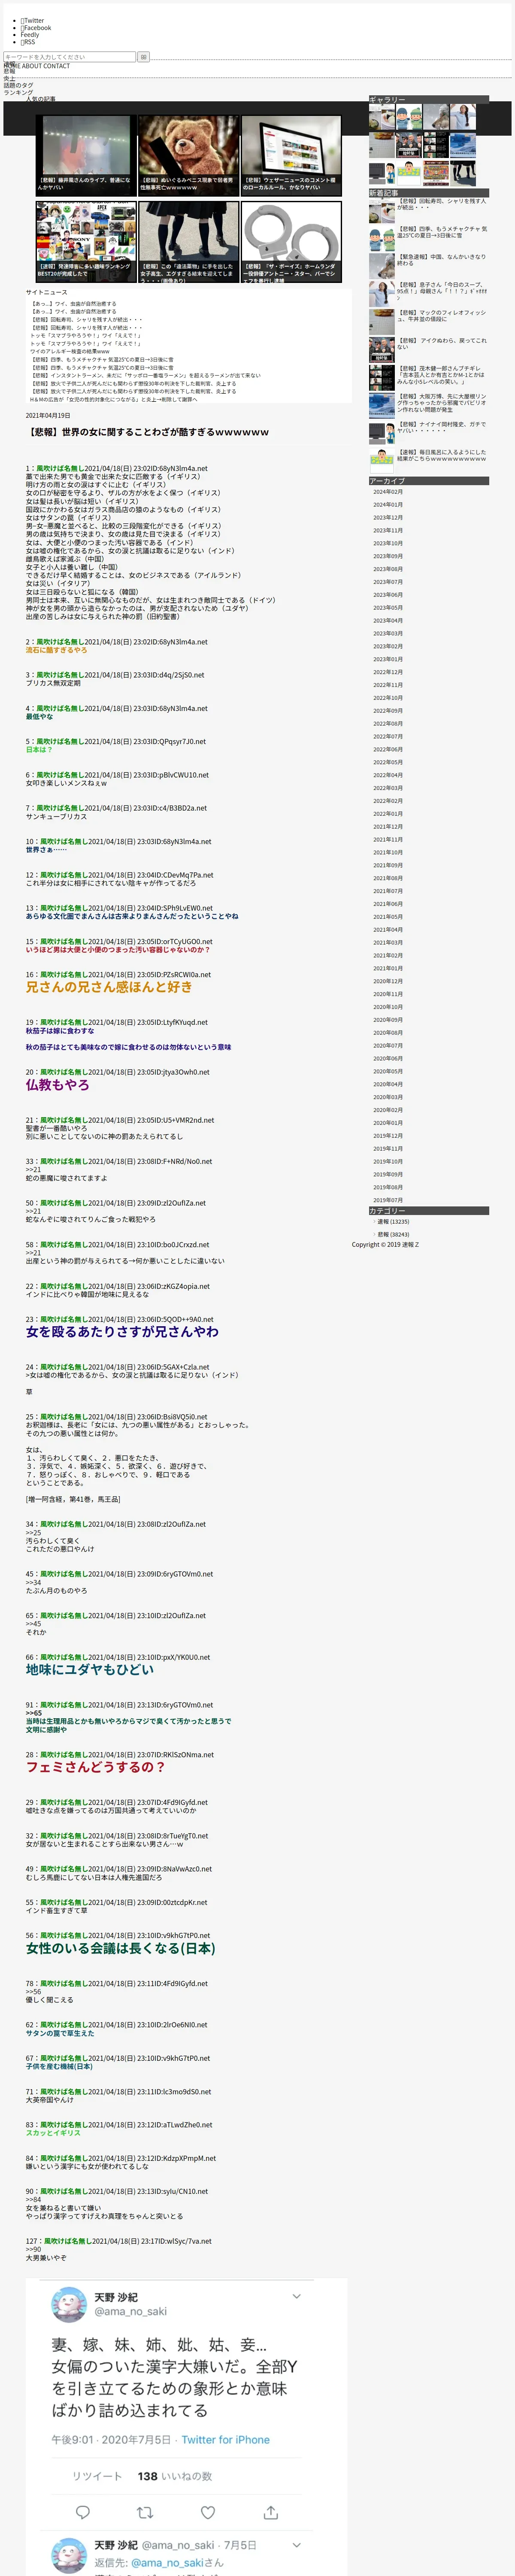Click comment text 仏教もやろ
The width and height of the screenshot is (515, 2576).
(58, 1085)
